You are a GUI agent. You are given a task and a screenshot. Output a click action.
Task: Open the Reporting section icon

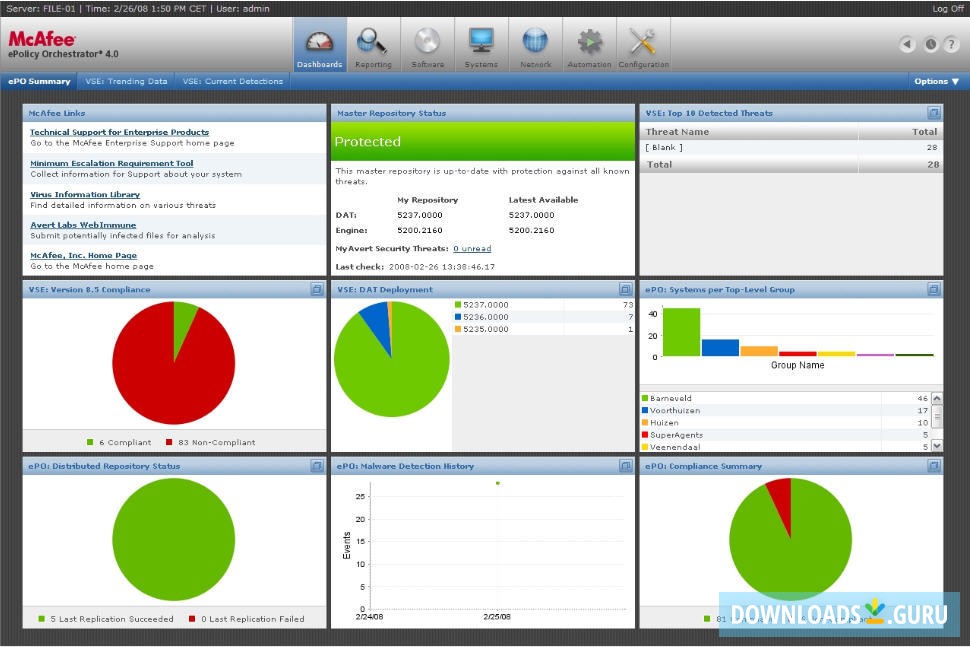(x=373, y=45)
